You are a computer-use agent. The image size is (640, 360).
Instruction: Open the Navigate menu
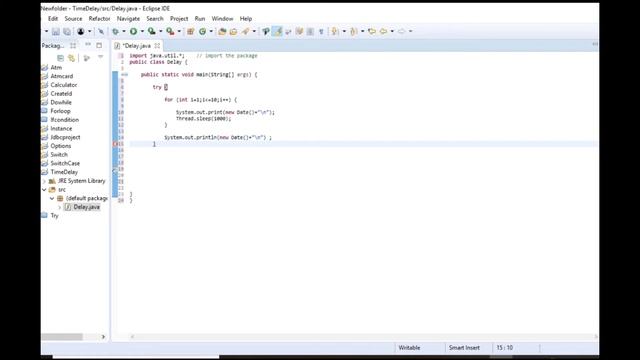[x=128, y=19]
